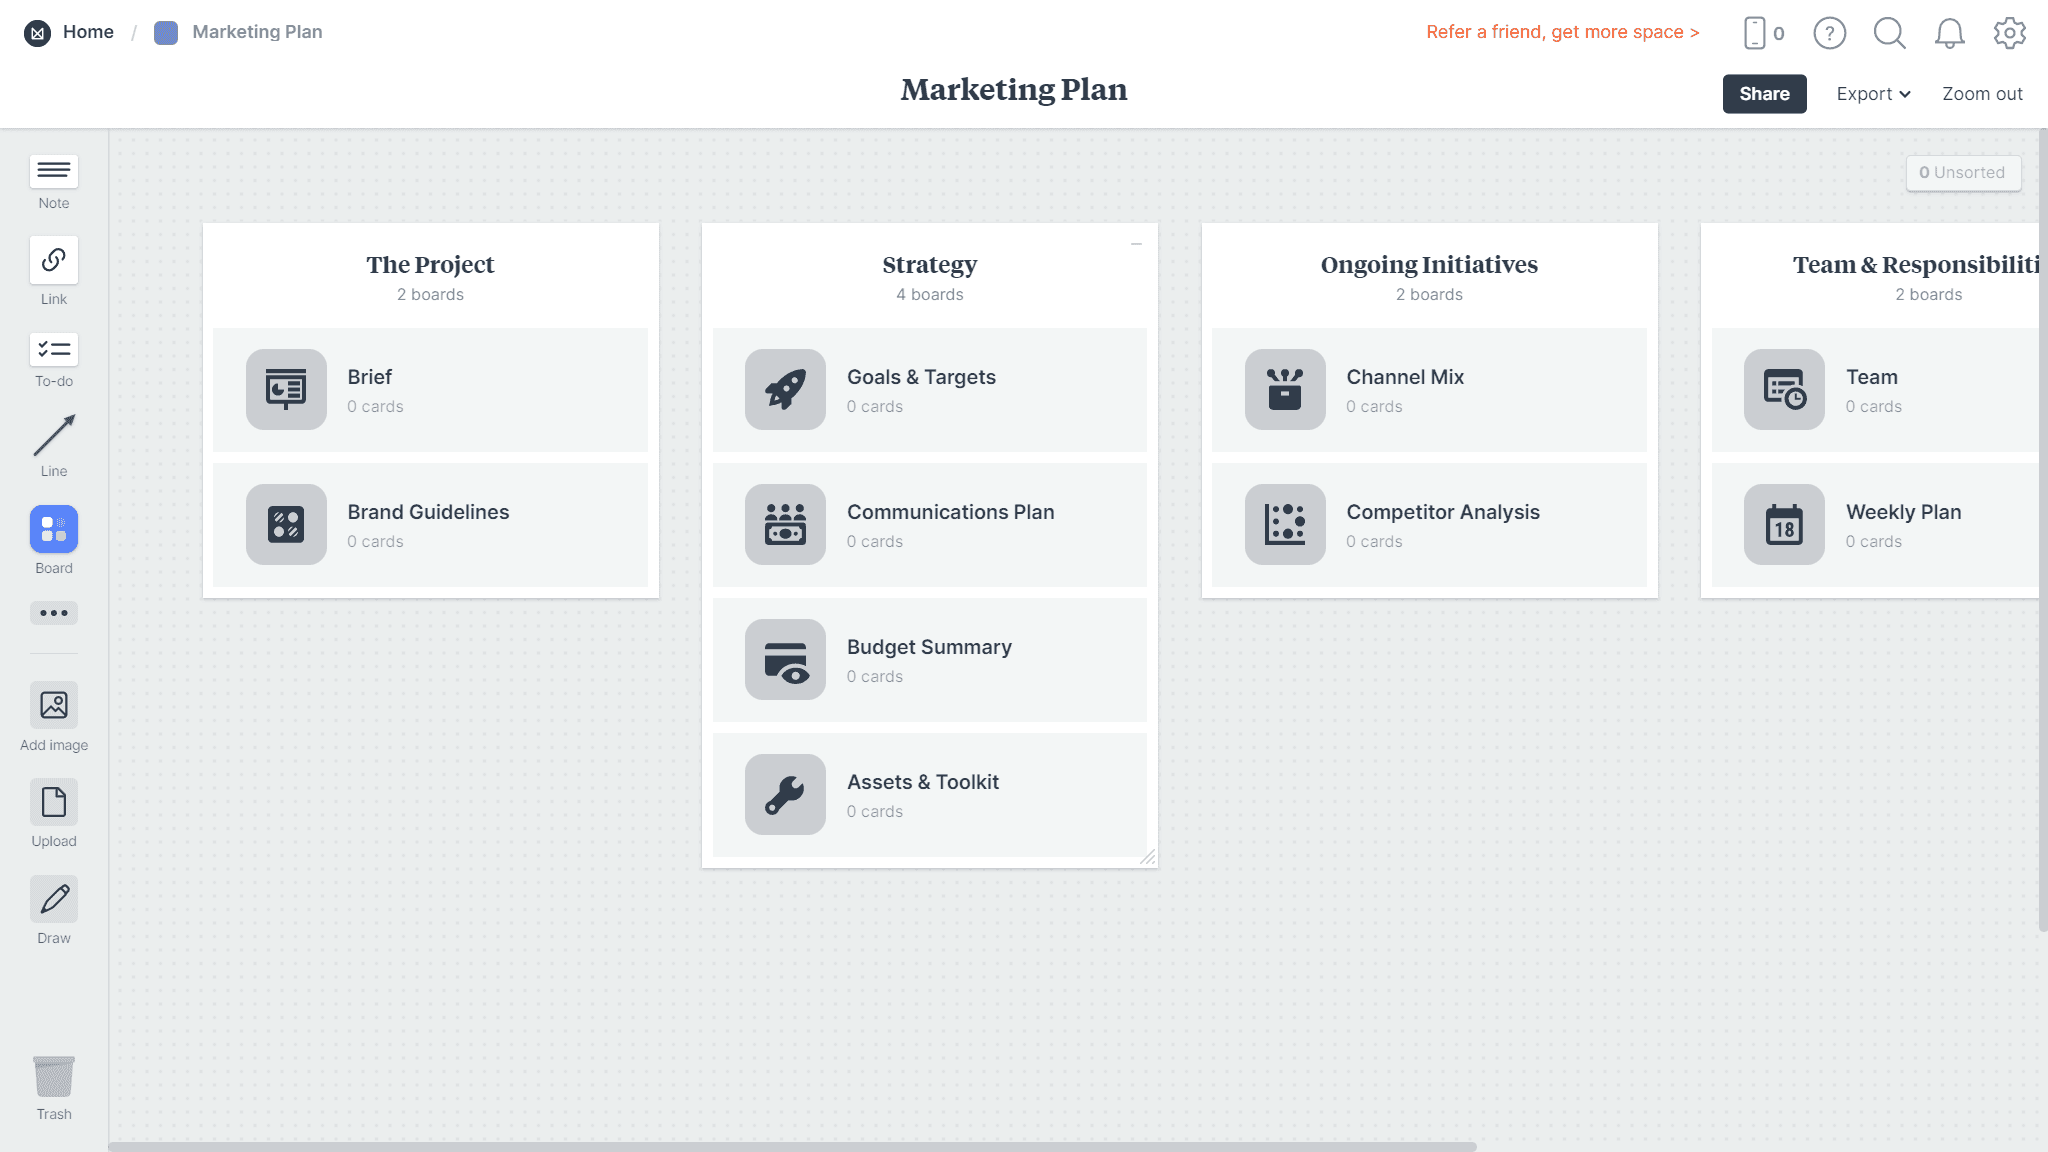The image size is (2048, 1152).
Task: Click the horizontal scrollbar at bottom
Action: click(x=792, y=1146)
